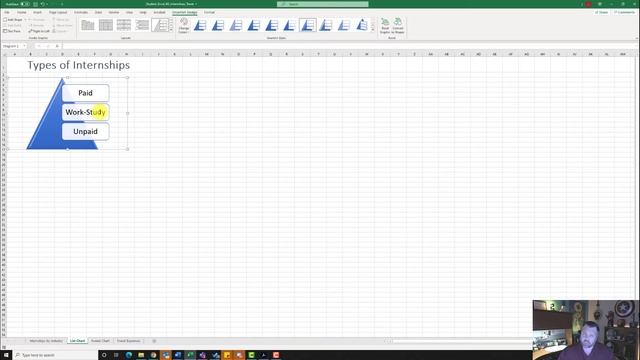Open the Comments pane button
Image resolution: width=640 pixels, height=360 pixels.
624,12
